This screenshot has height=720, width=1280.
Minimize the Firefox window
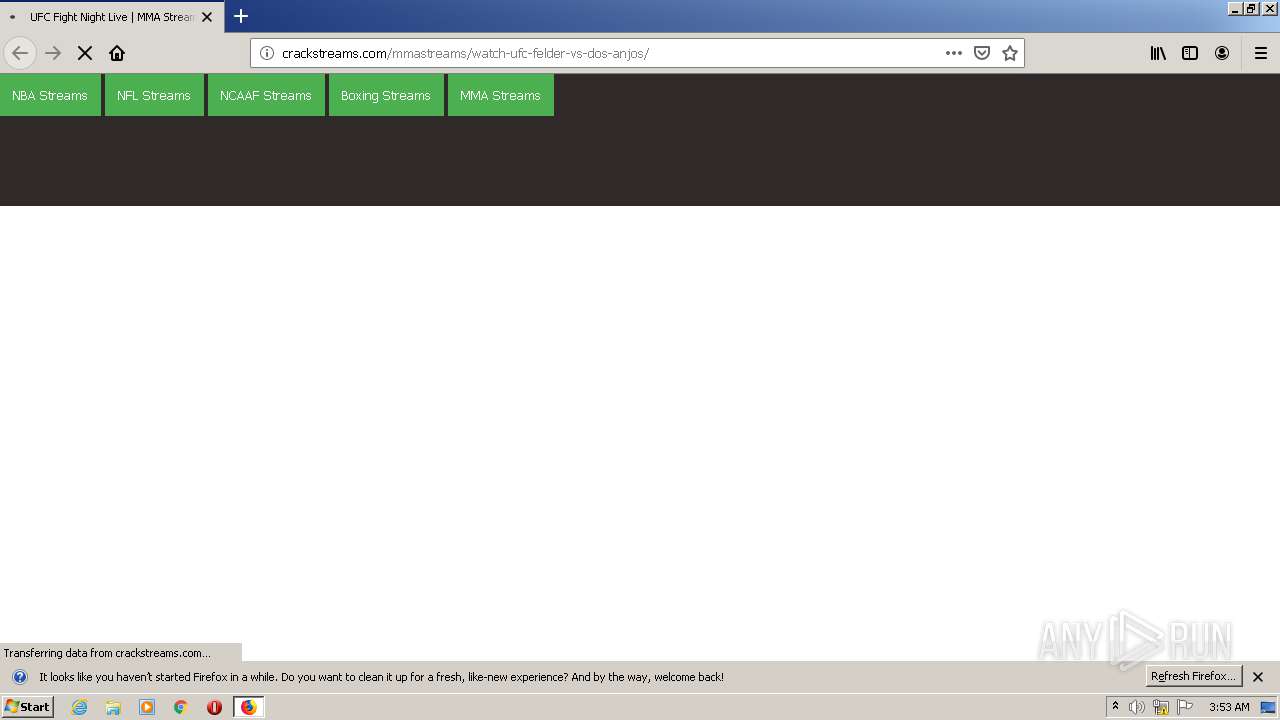(1235, 8)
